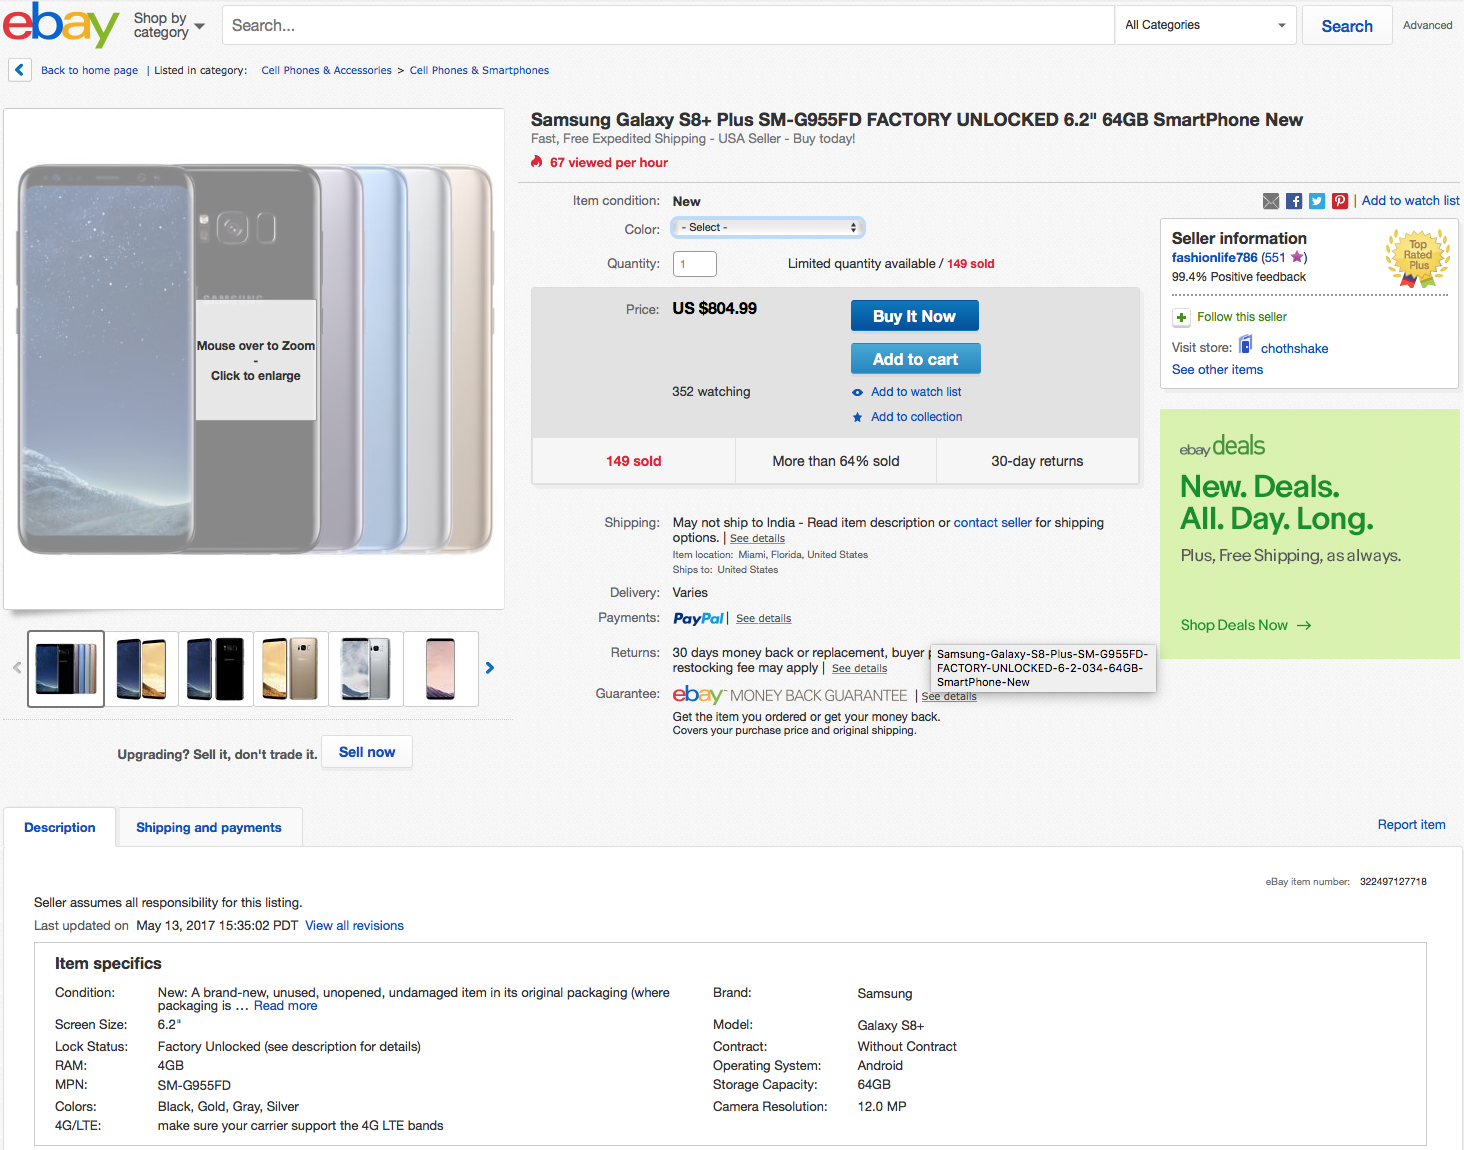Show next product thumbnails arrow
Image resolution: width=1464 pixels, height=1150 pixels.
pyautogui.click(x=489, y=668)
